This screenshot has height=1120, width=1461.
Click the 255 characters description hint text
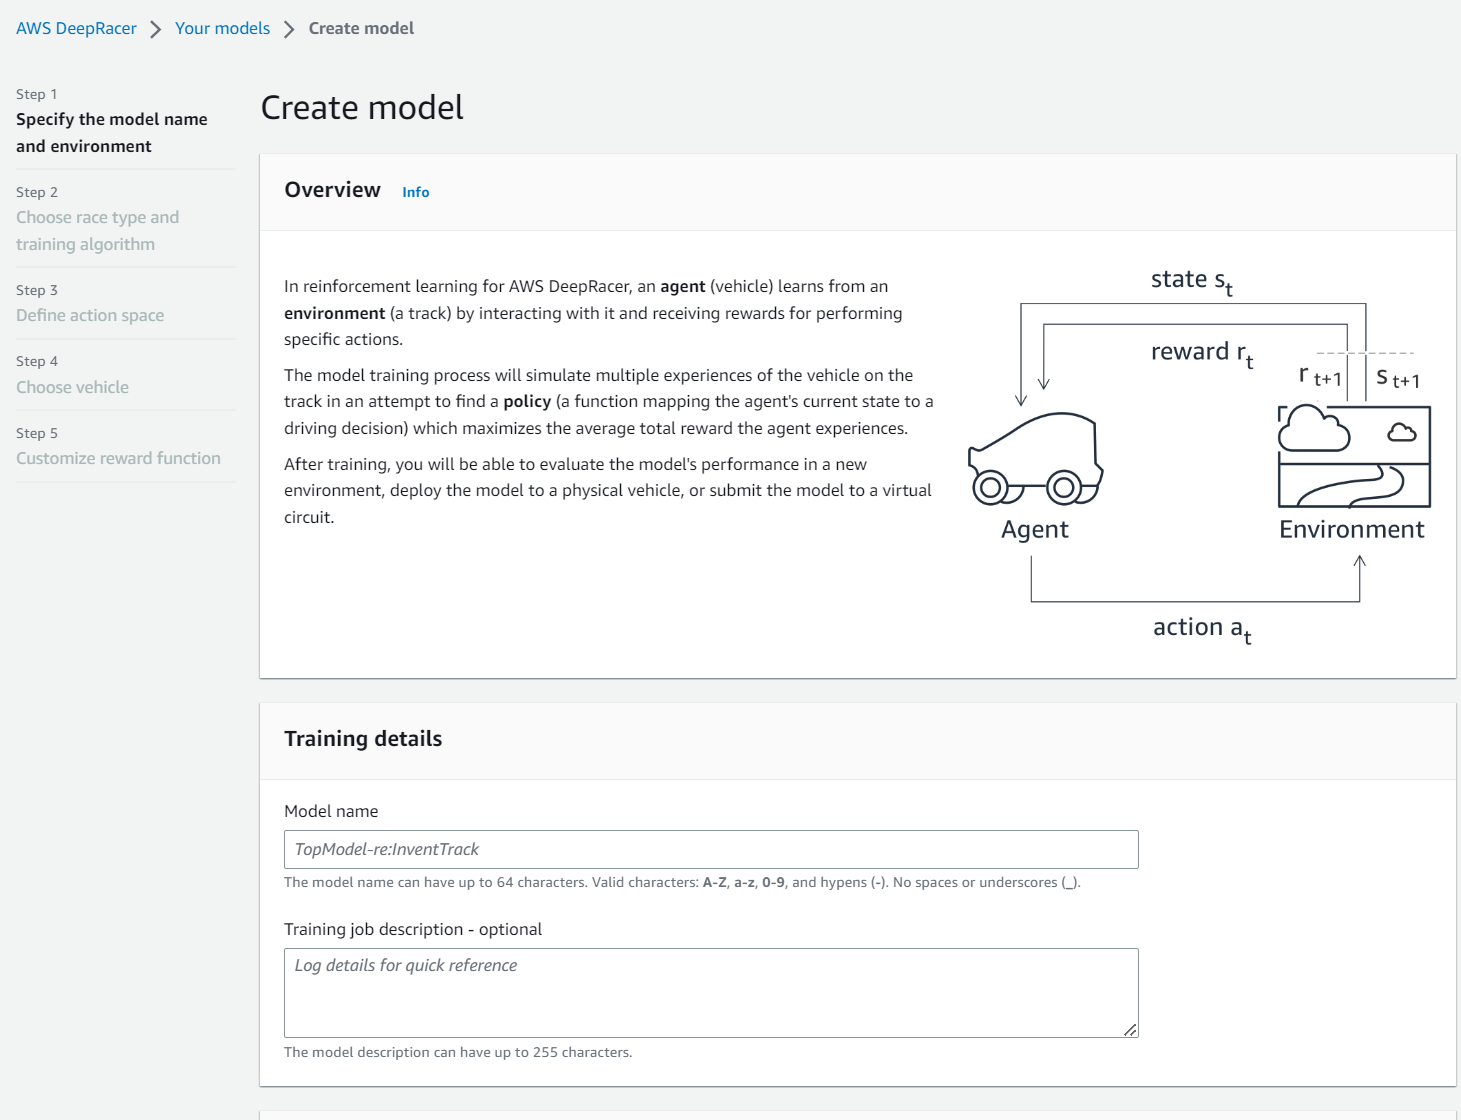(x=458, y=1052)
